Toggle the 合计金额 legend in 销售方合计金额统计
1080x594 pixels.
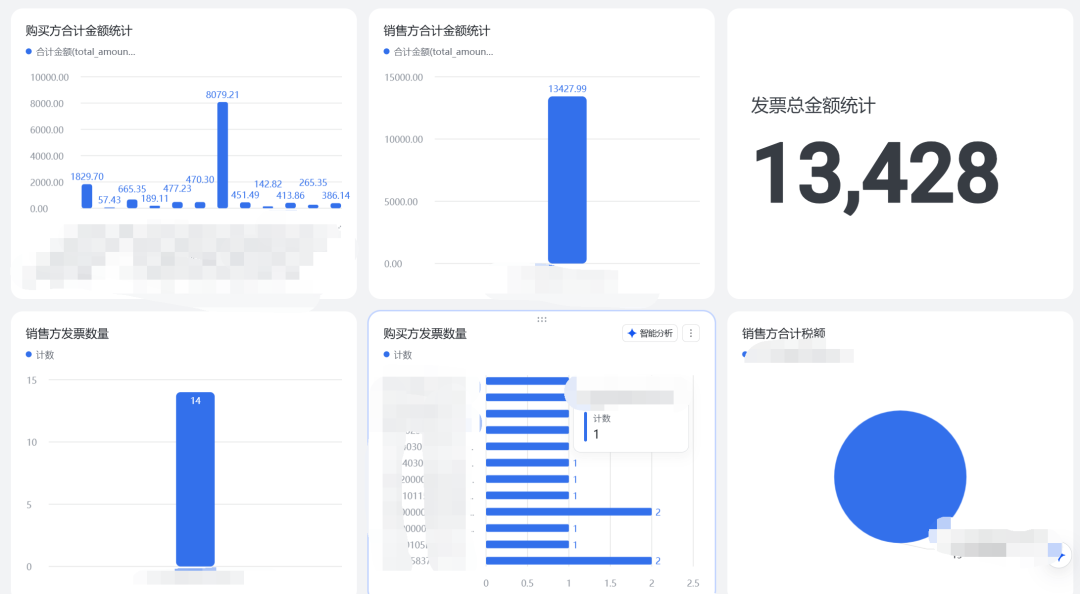click(439, 52)
